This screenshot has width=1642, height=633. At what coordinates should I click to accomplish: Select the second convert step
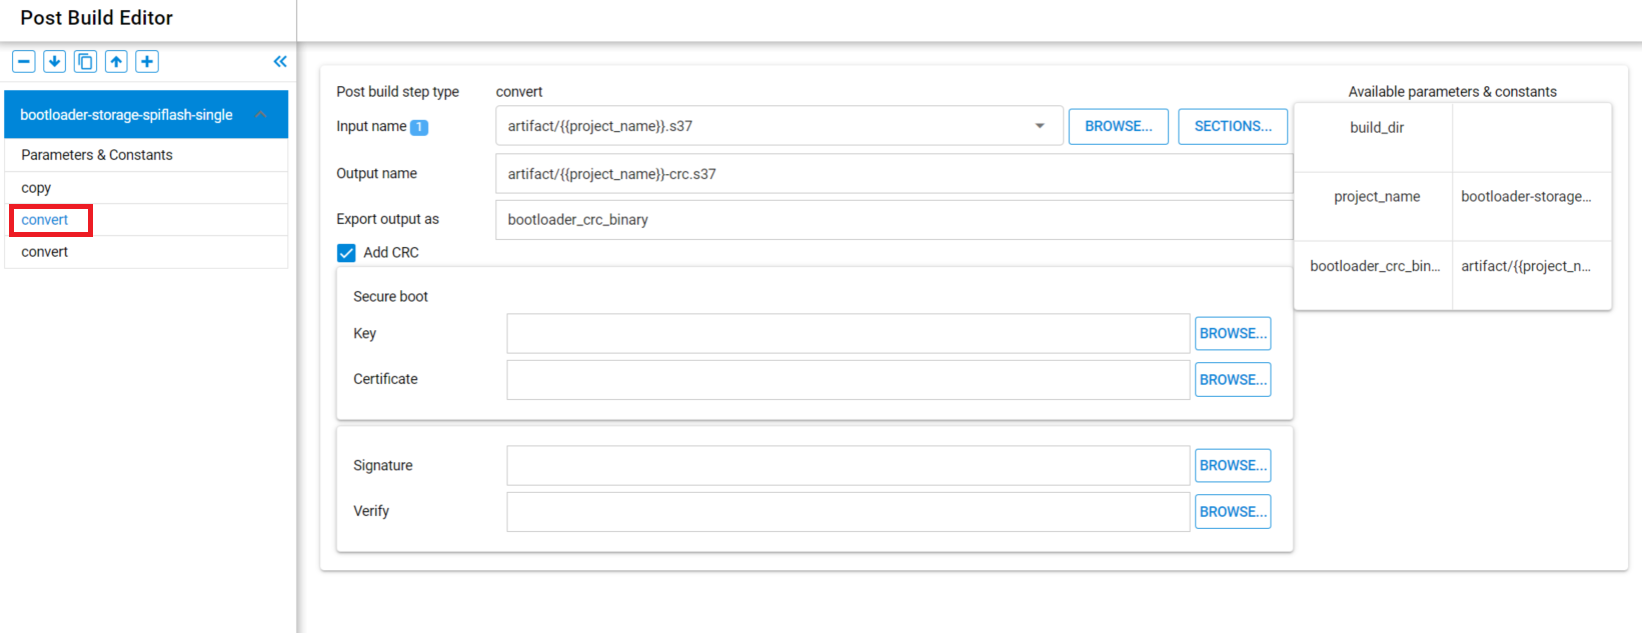click(x=146, y=252)
